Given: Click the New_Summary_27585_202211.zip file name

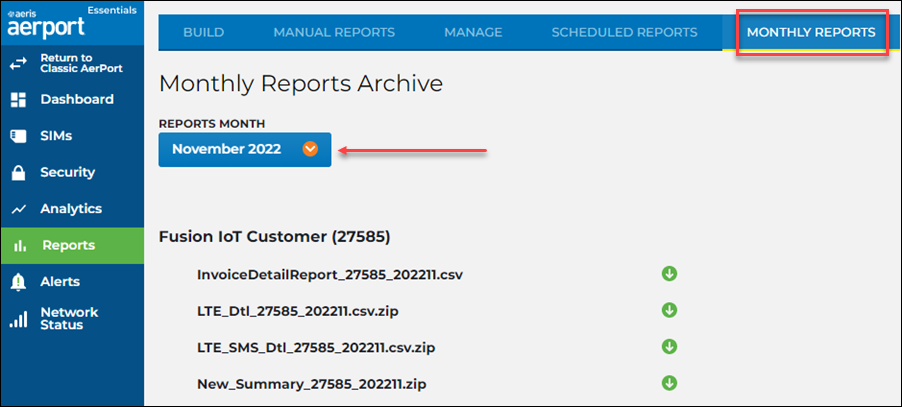Looking at the screenshot, I should (x=311, y=384).
